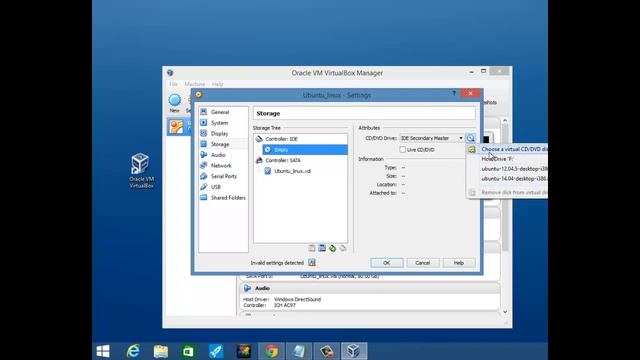Click the OK button
Viewport: 640px width, 360px height.
(x=387, y=263)
